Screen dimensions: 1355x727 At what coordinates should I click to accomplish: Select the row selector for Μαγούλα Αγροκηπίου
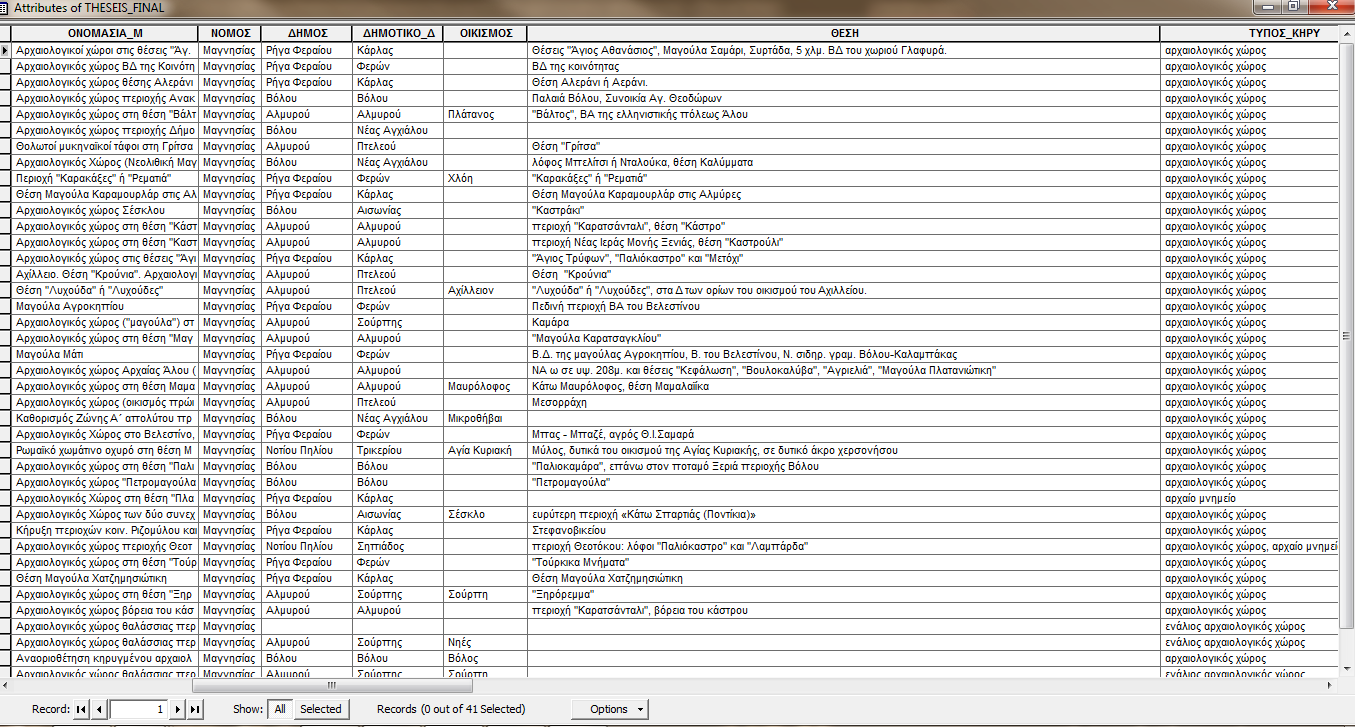(x=6, y=306)
